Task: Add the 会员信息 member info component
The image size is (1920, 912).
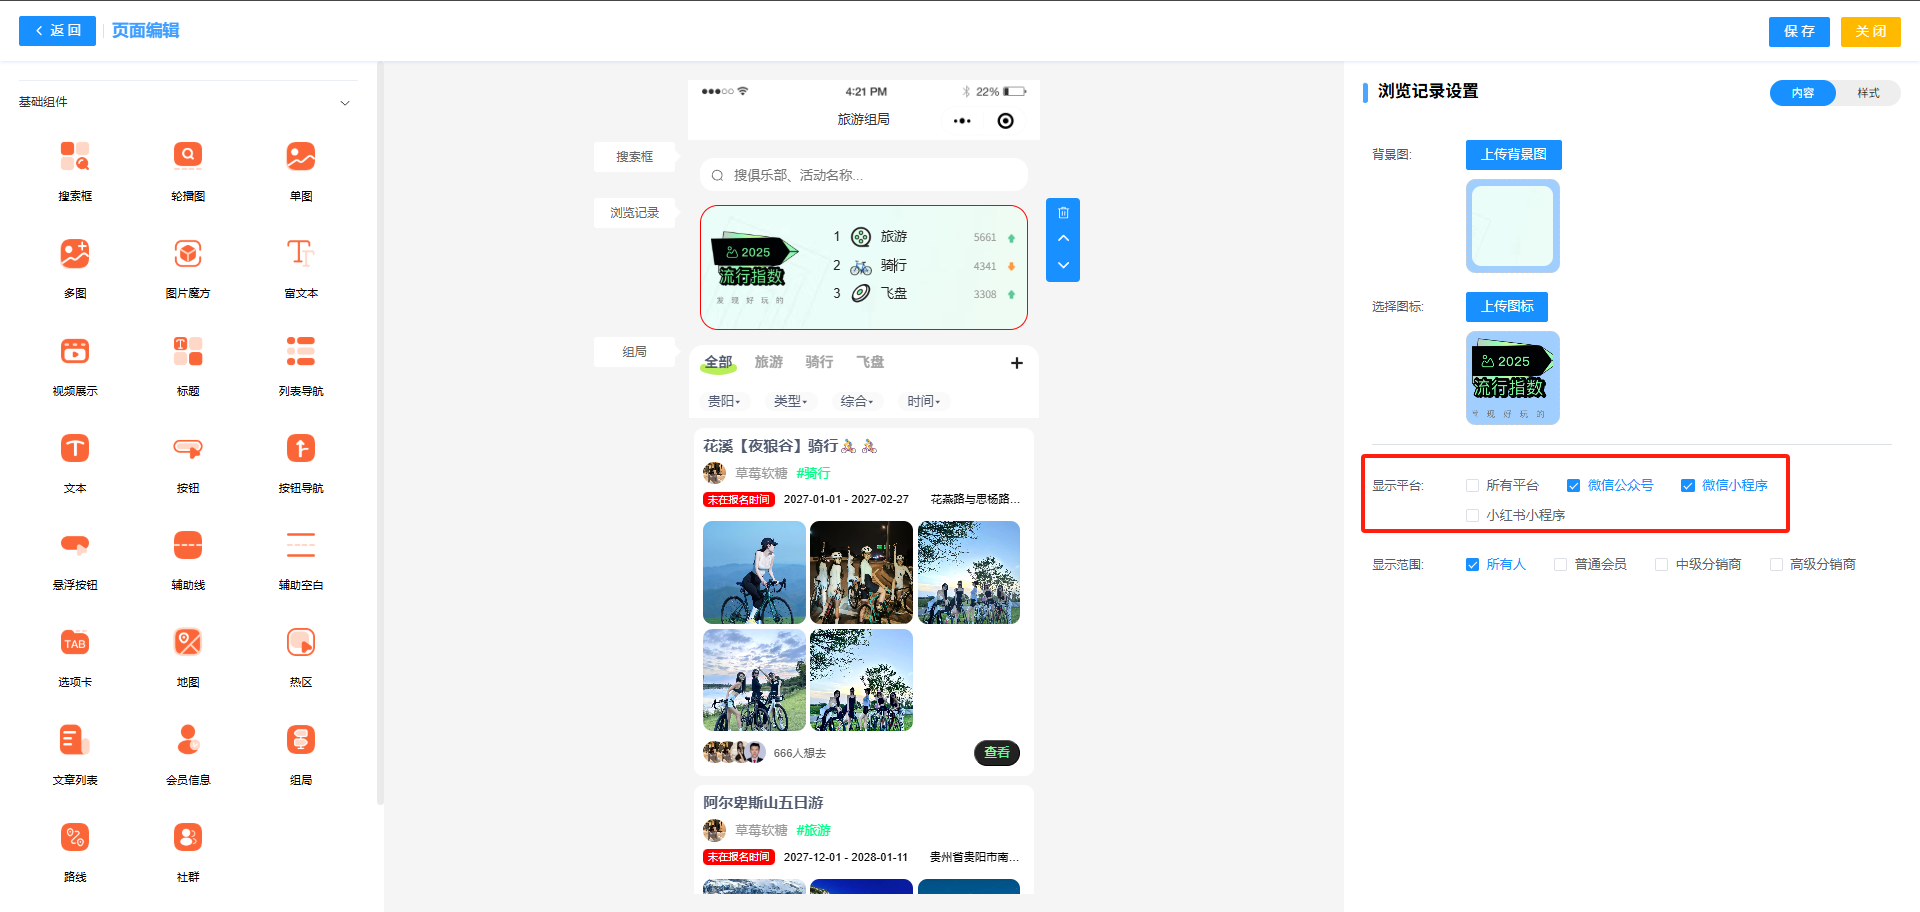Action: 188,740
